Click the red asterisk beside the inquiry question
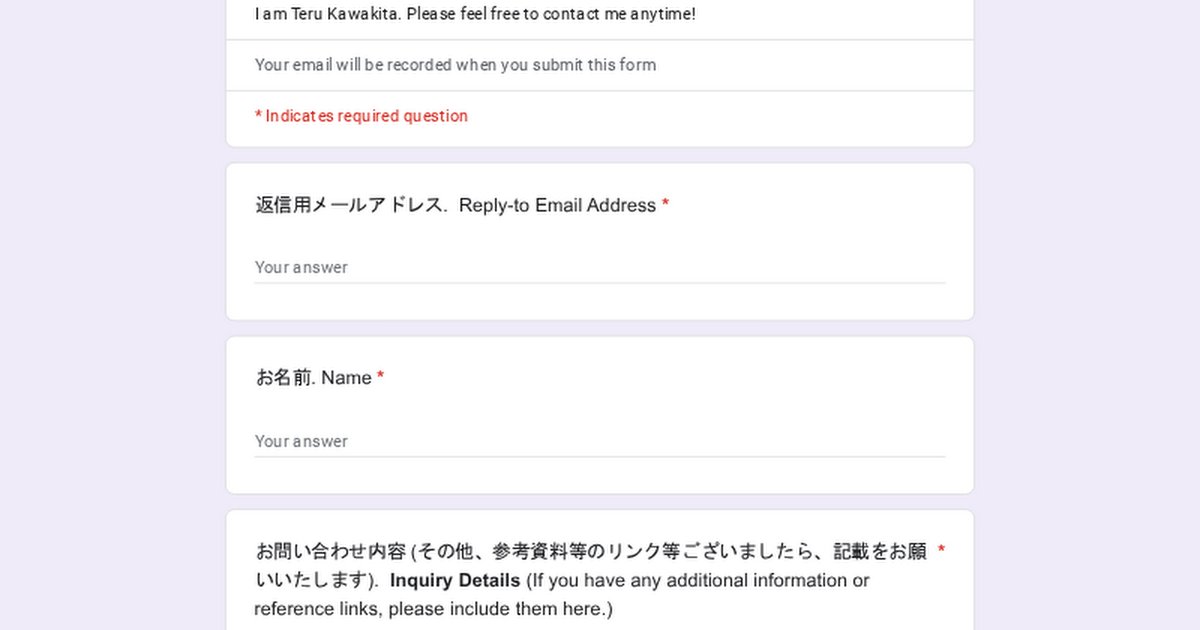 (x=941, y=551)
